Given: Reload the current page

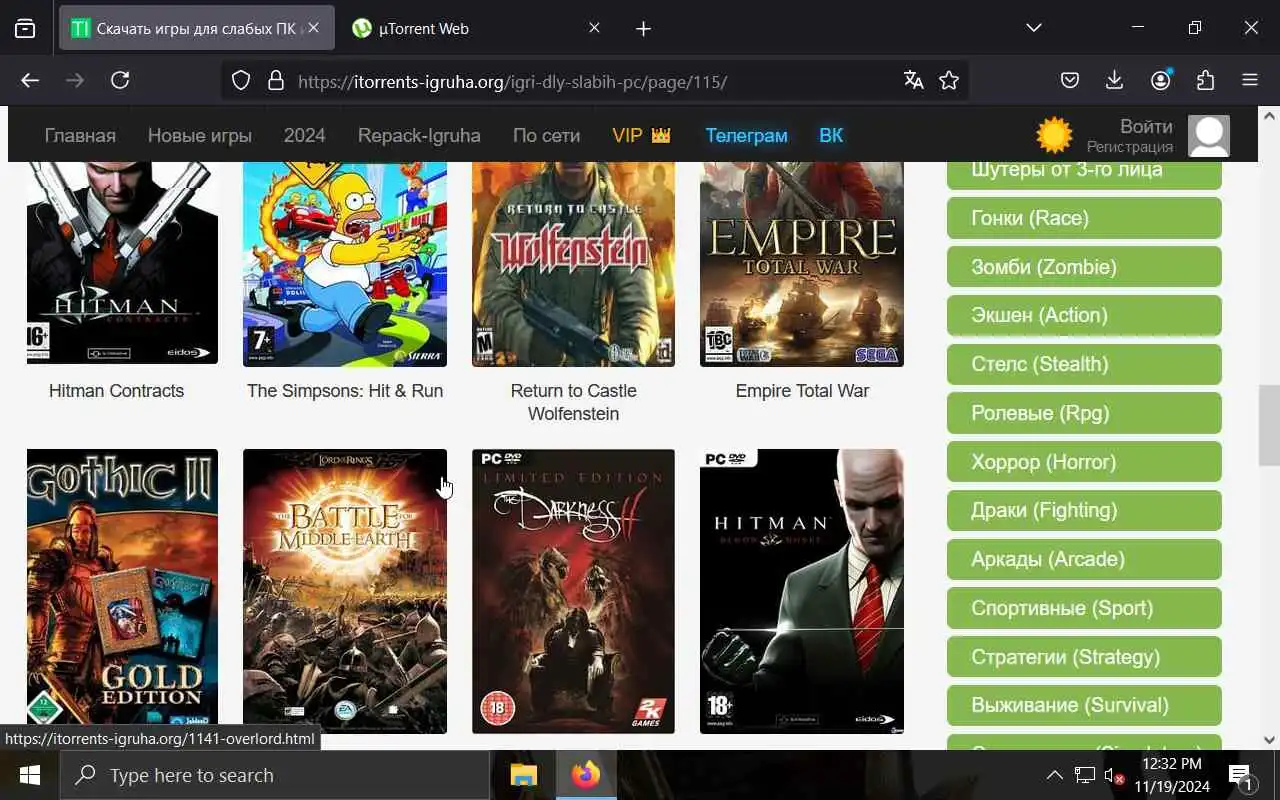Looking at the screenshot, I should tap(120, 81).
